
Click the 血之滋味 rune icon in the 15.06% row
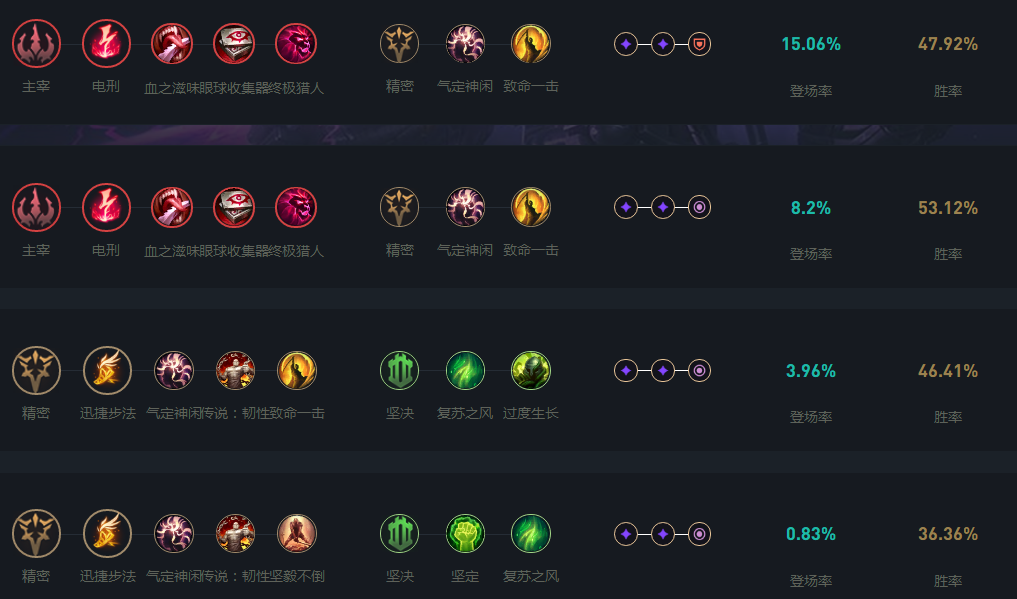[172, 44]
